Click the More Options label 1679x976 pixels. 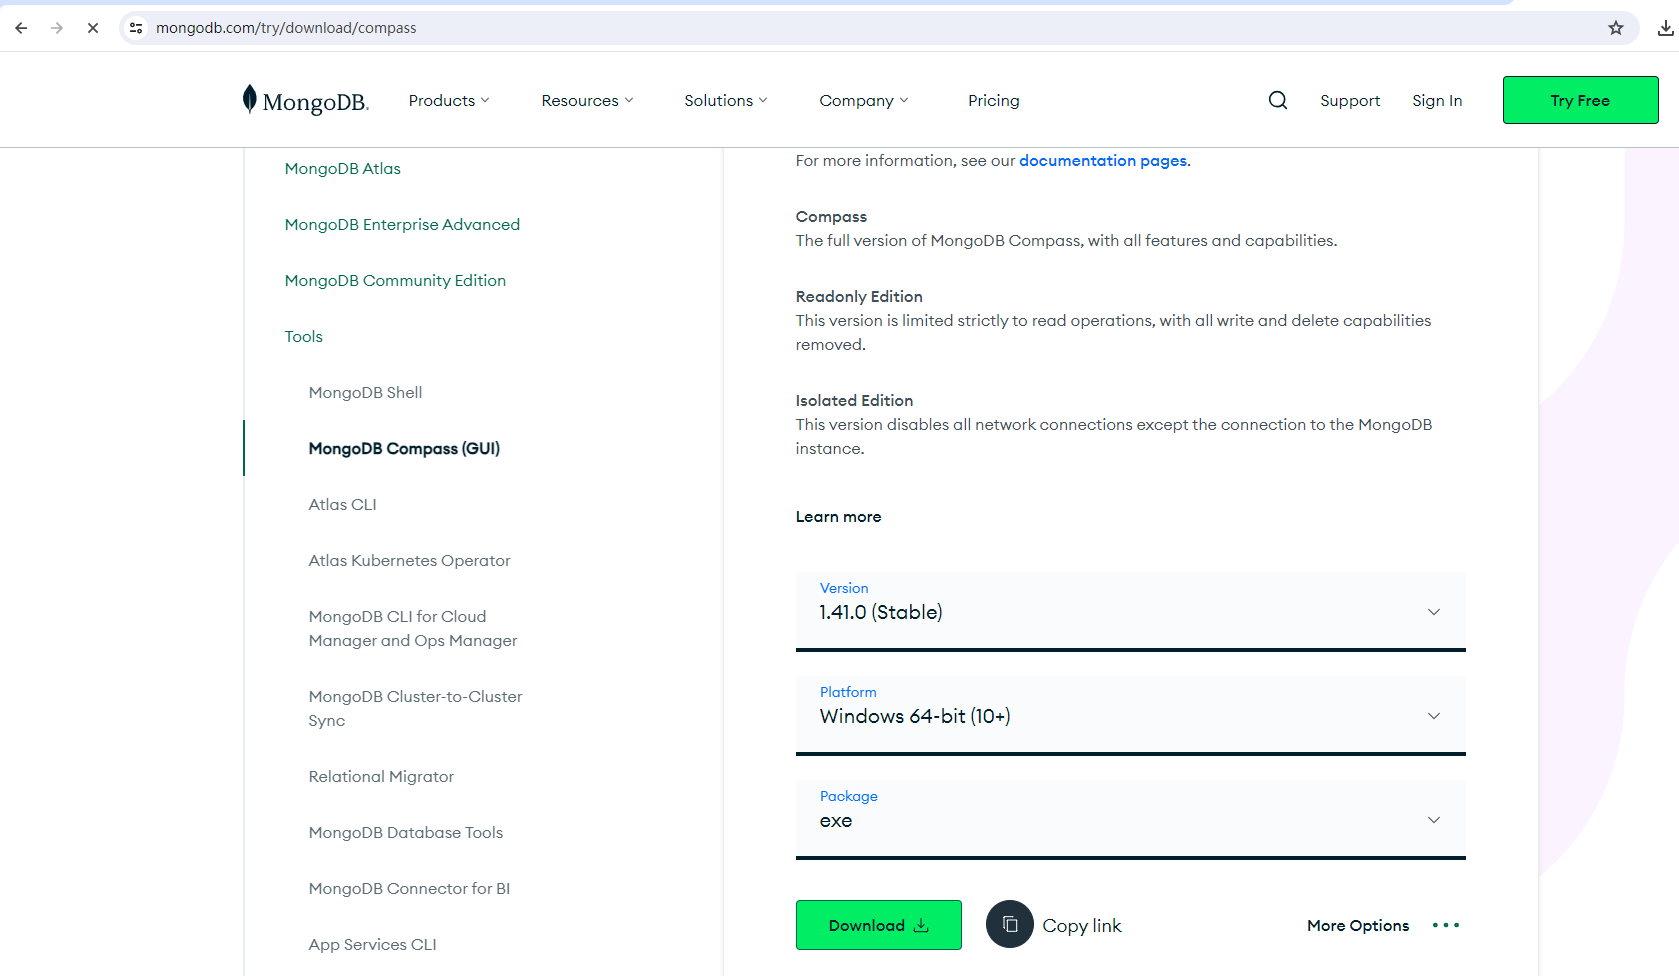point(1358,925)
